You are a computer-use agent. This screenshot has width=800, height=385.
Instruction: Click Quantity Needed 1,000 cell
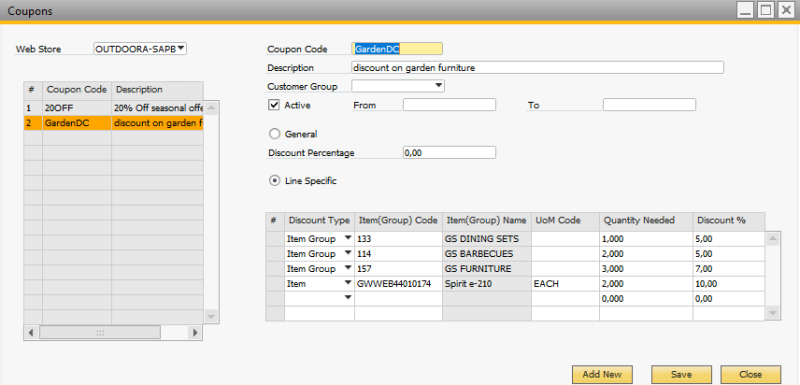(646, 239)
